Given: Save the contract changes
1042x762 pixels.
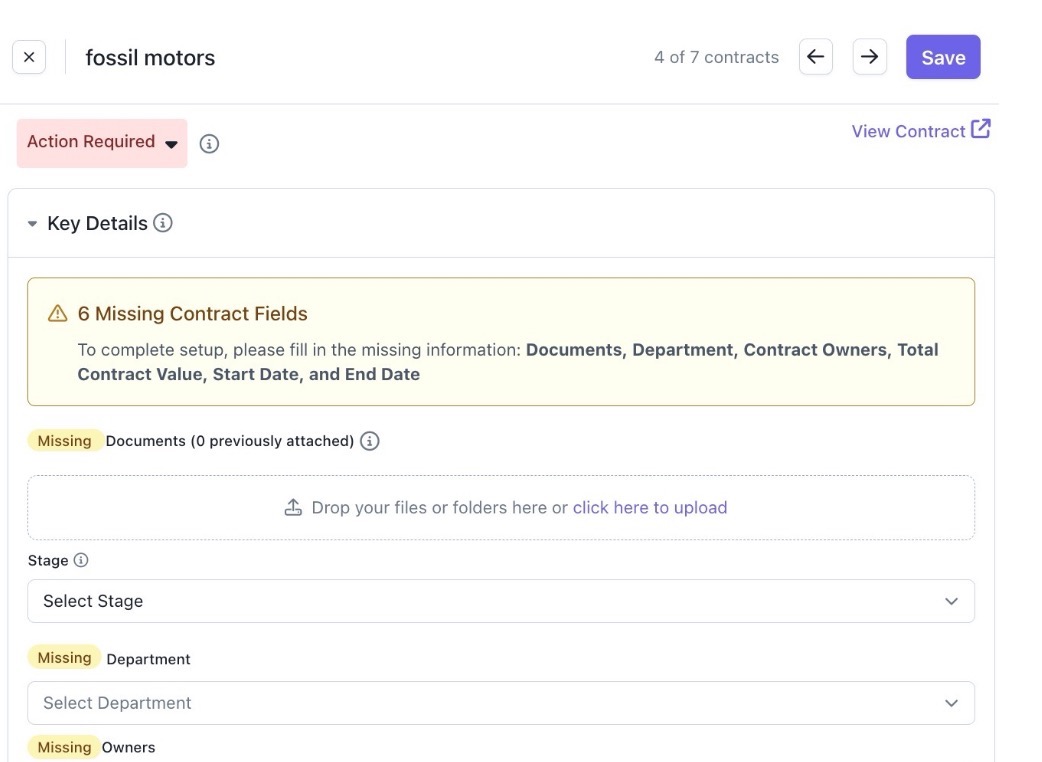Looking at the screenshot, I should (x=942, y=57).
